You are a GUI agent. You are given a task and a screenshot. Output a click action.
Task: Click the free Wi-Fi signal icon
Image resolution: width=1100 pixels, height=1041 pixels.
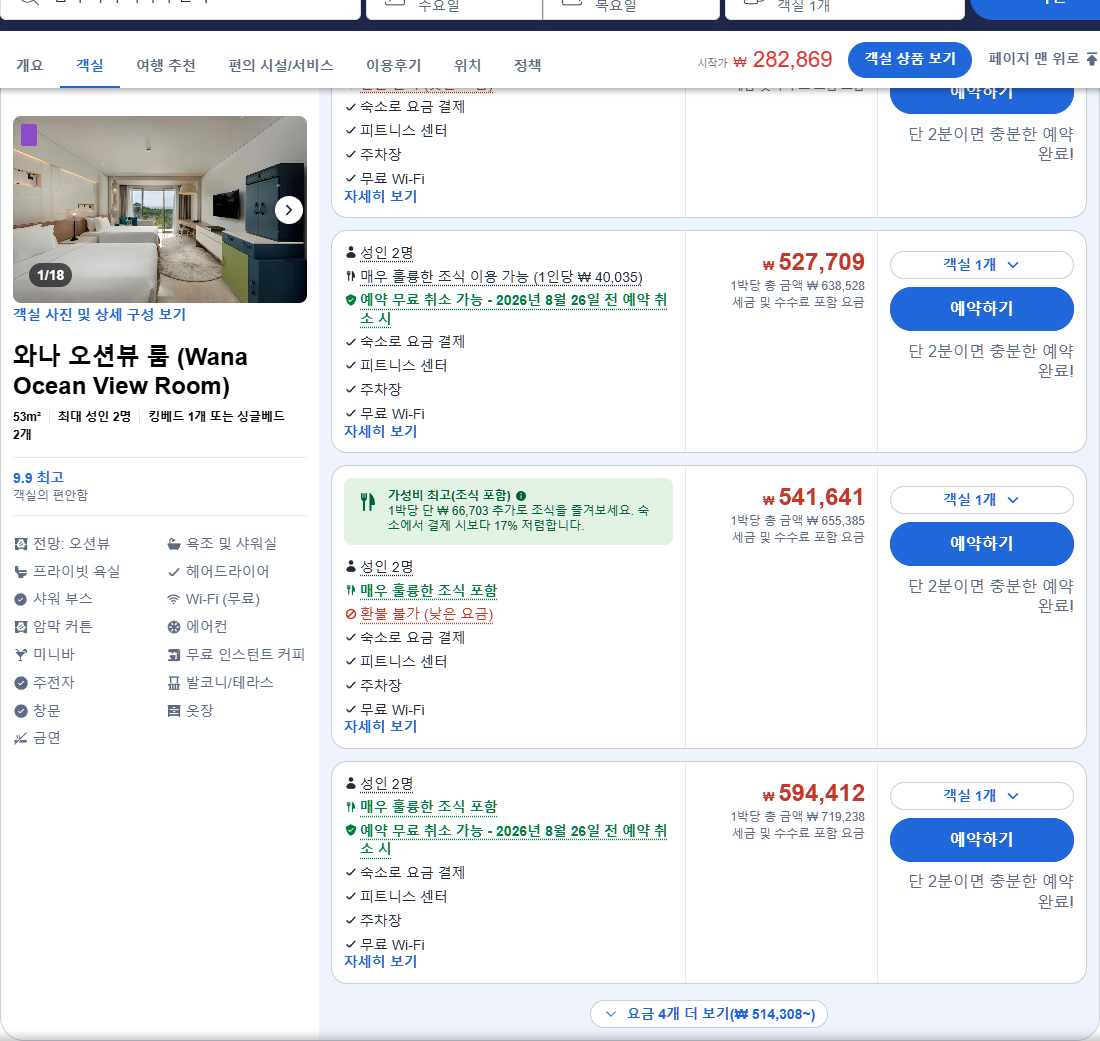tap(174, 599)
